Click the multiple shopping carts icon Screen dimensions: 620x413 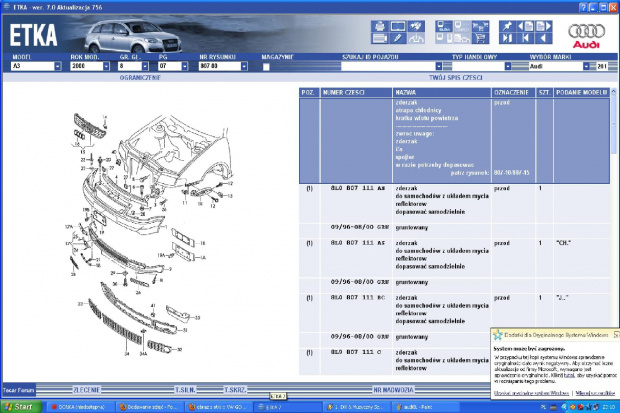[480, 26]
